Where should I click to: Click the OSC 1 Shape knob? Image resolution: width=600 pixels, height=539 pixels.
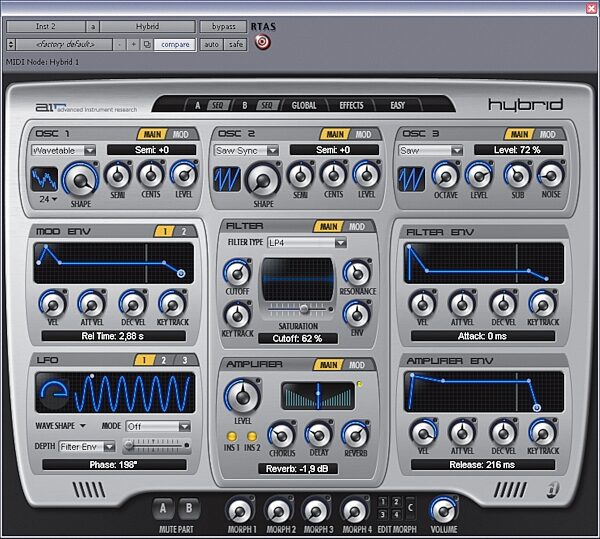(x=81, y=180)
